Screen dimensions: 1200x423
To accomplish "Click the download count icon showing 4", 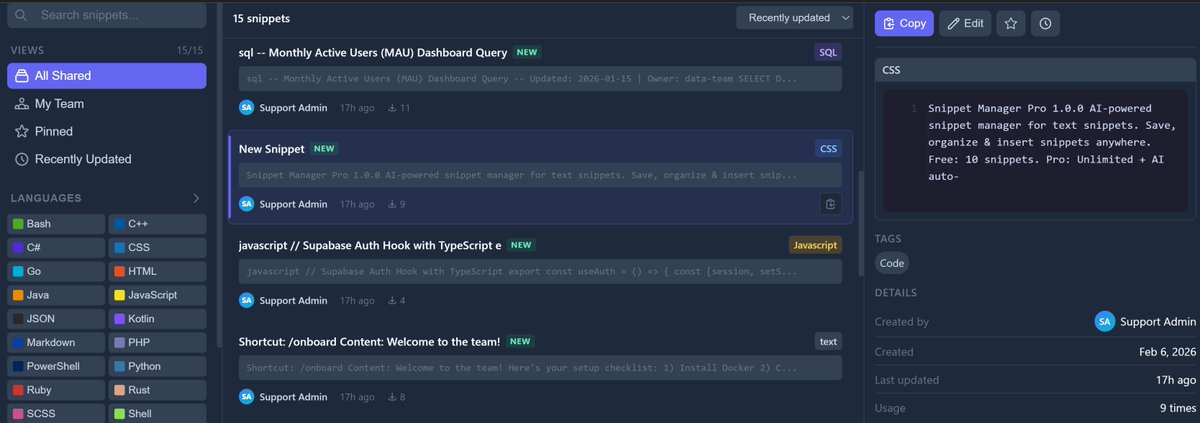I will click(x=392, y=300).
